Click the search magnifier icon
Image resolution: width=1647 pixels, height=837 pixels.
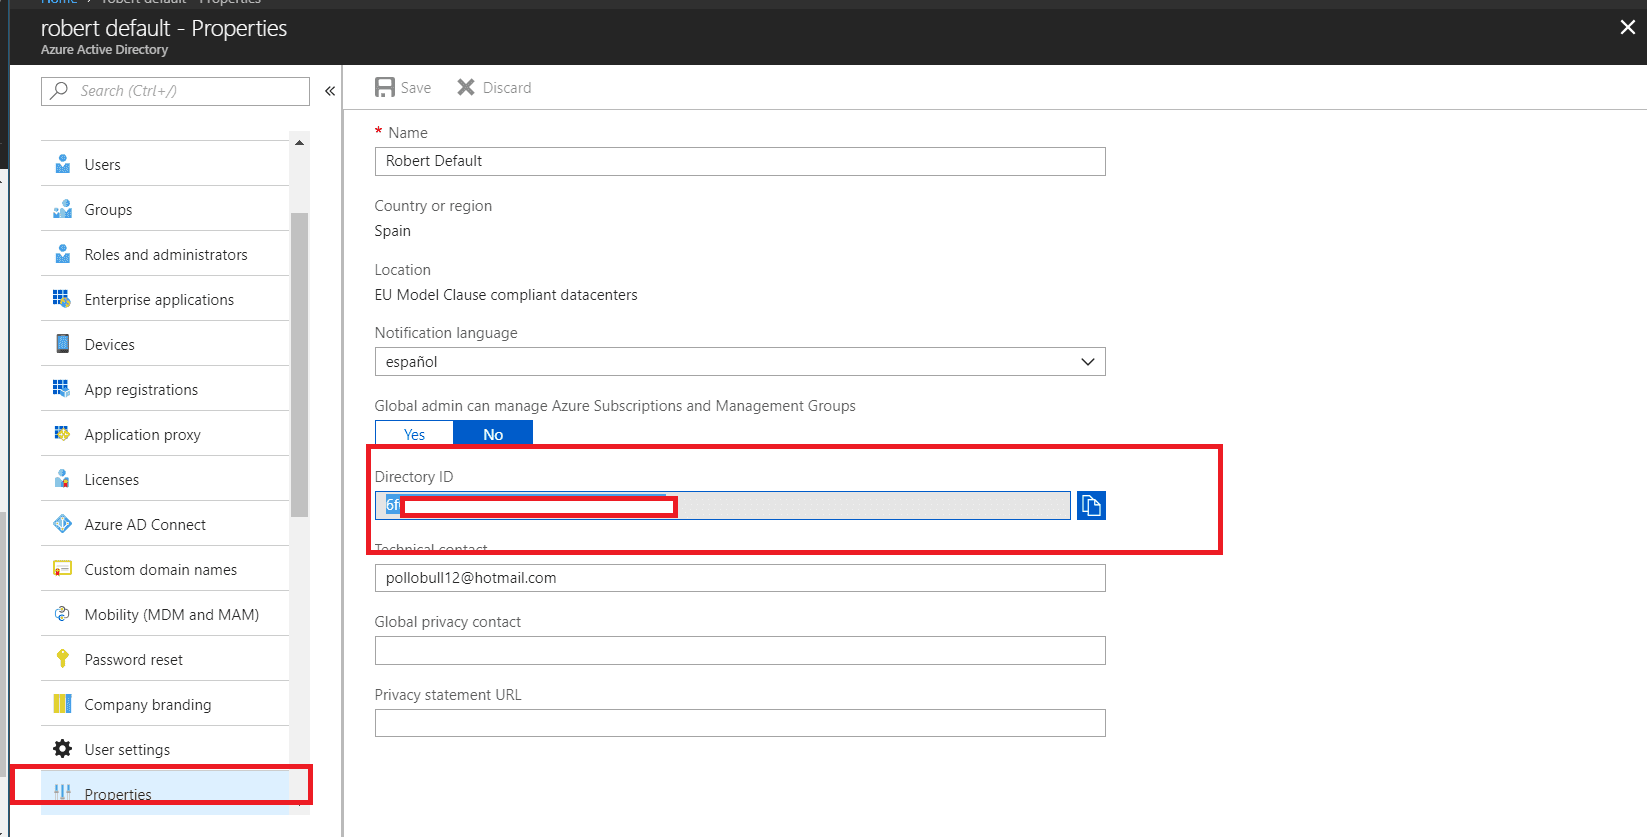tap(60, 90)
